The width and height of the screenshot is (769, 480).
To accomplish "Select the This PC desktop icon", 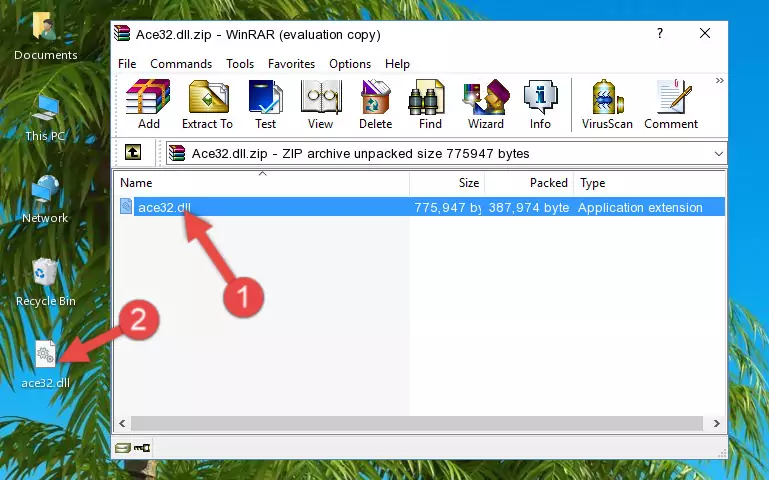I will click(45, 118).
